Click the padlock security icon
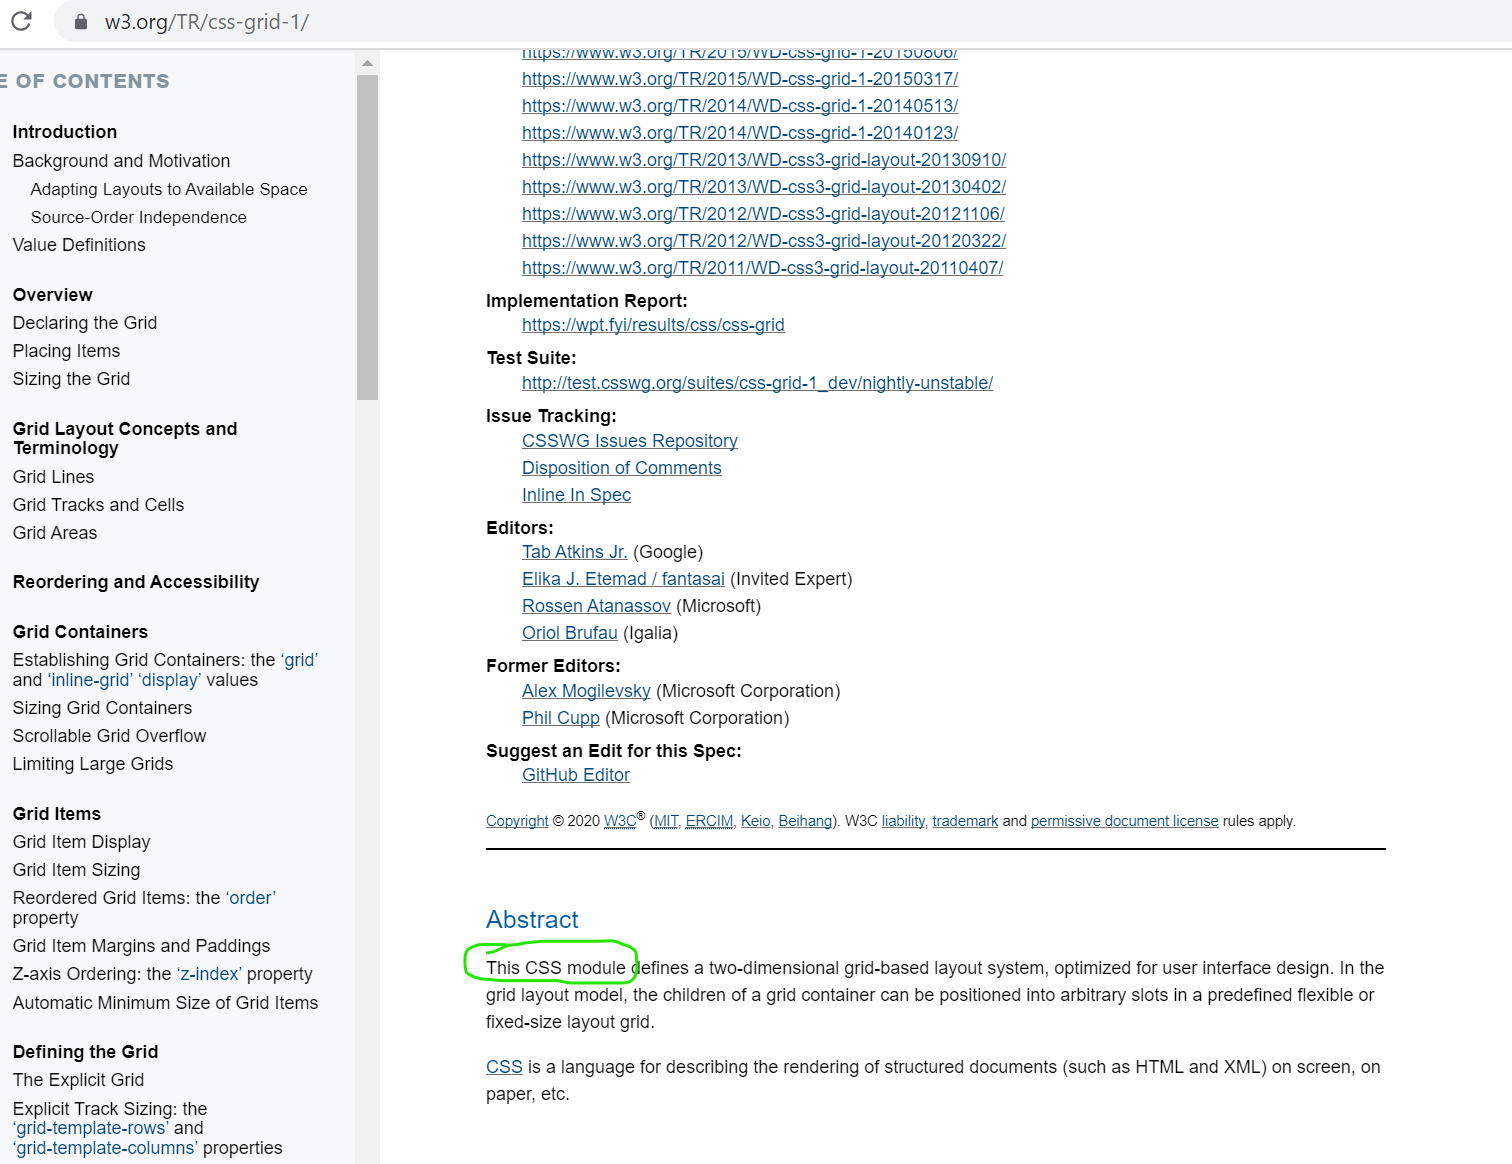The height and width of the screenshot is (1164, 1512). coord(81,21)
